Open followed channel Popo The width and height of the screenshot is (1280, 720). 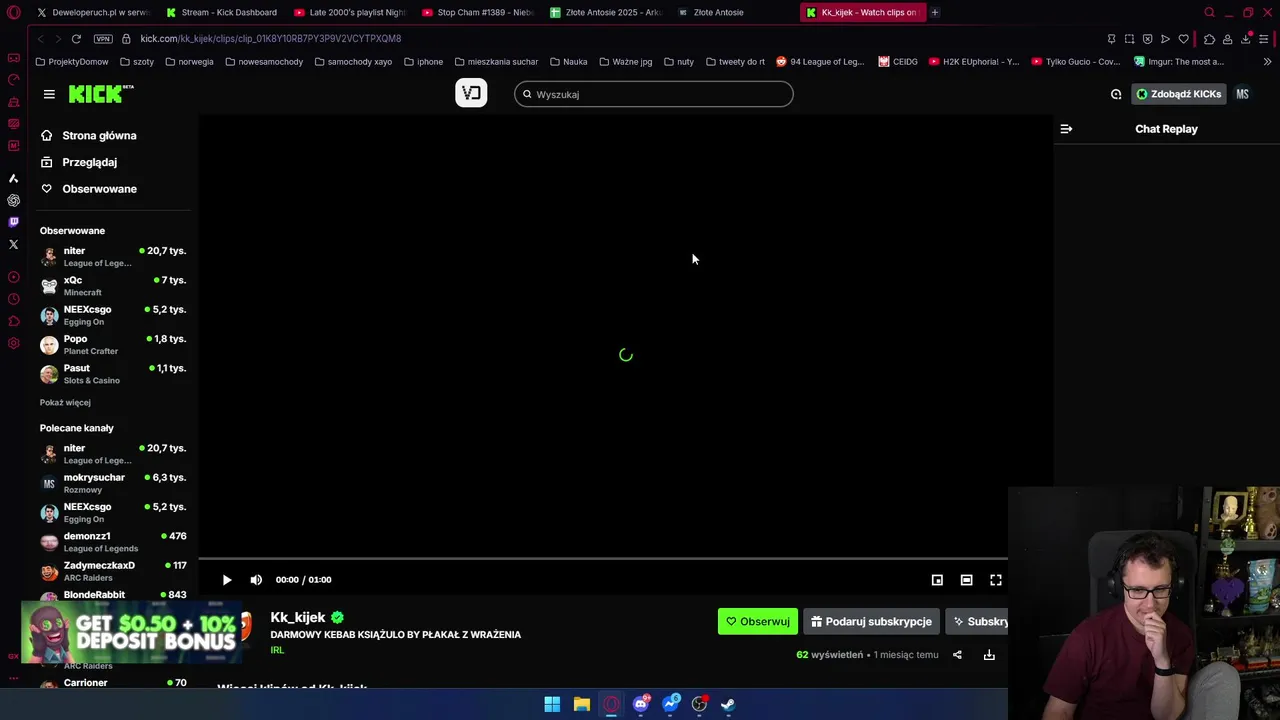113,345
